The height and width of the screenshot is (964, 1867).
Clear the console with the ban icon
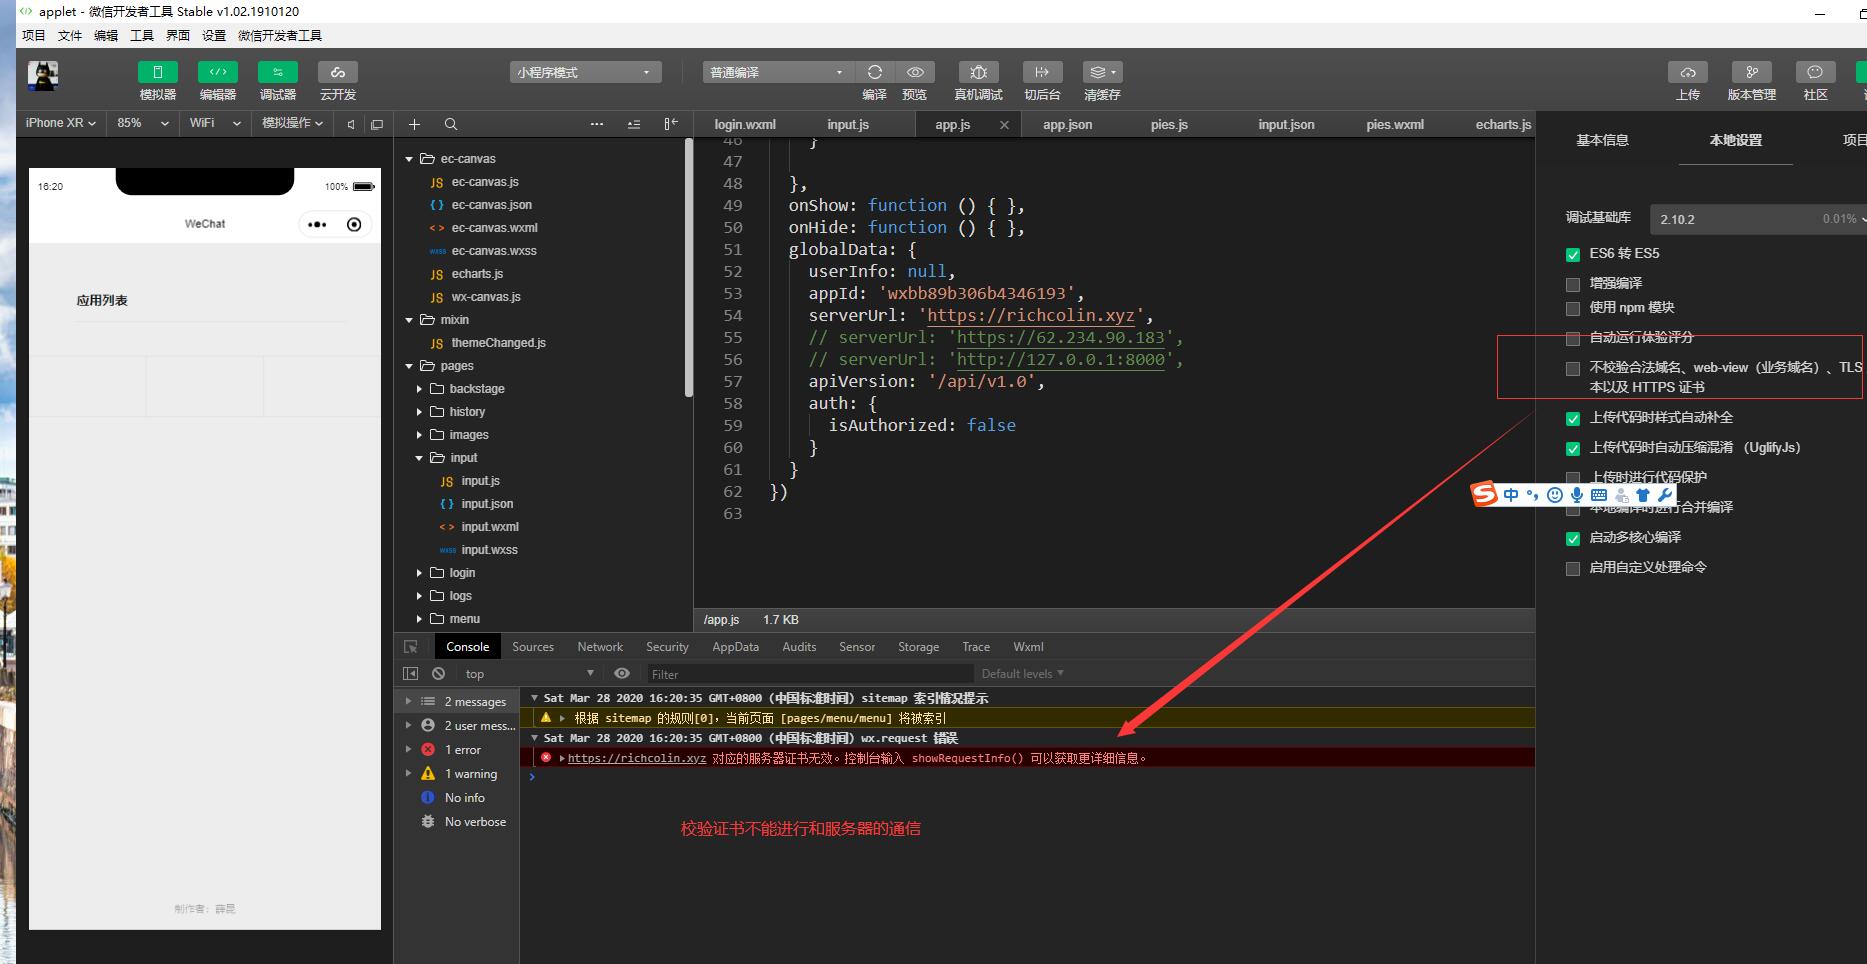438,673
